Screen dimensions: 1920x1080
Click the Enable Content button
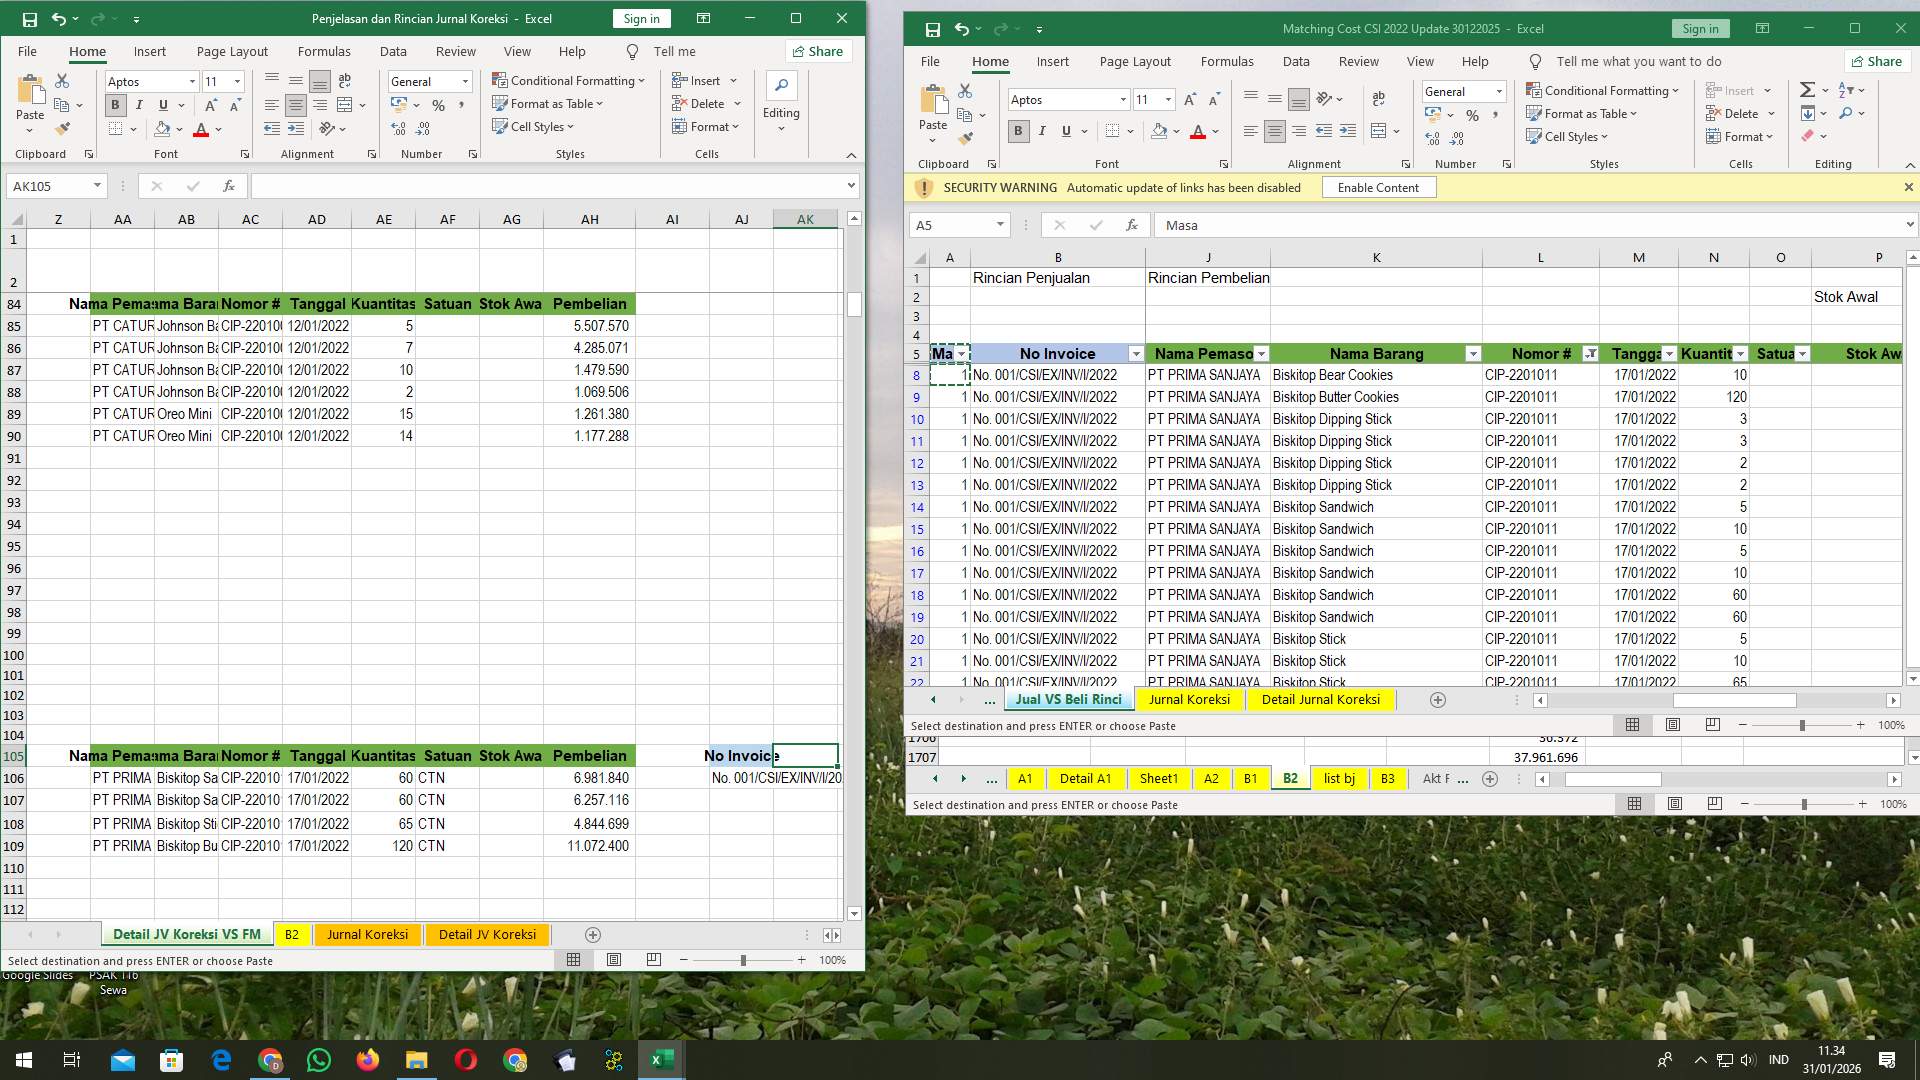[1378, 187]
